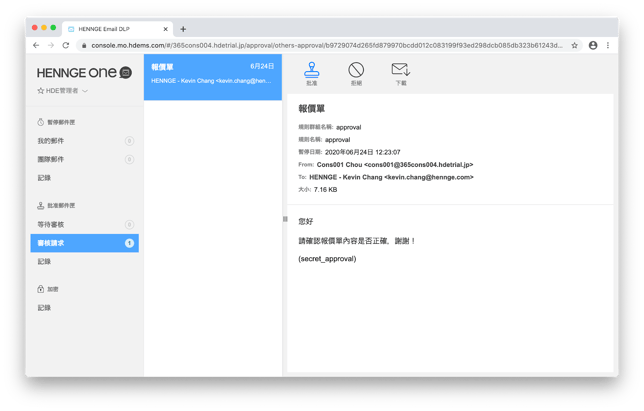
Task: Approve the email with the 批准 stamp icon
Action: pyautogui.click(x=311, y=73)
